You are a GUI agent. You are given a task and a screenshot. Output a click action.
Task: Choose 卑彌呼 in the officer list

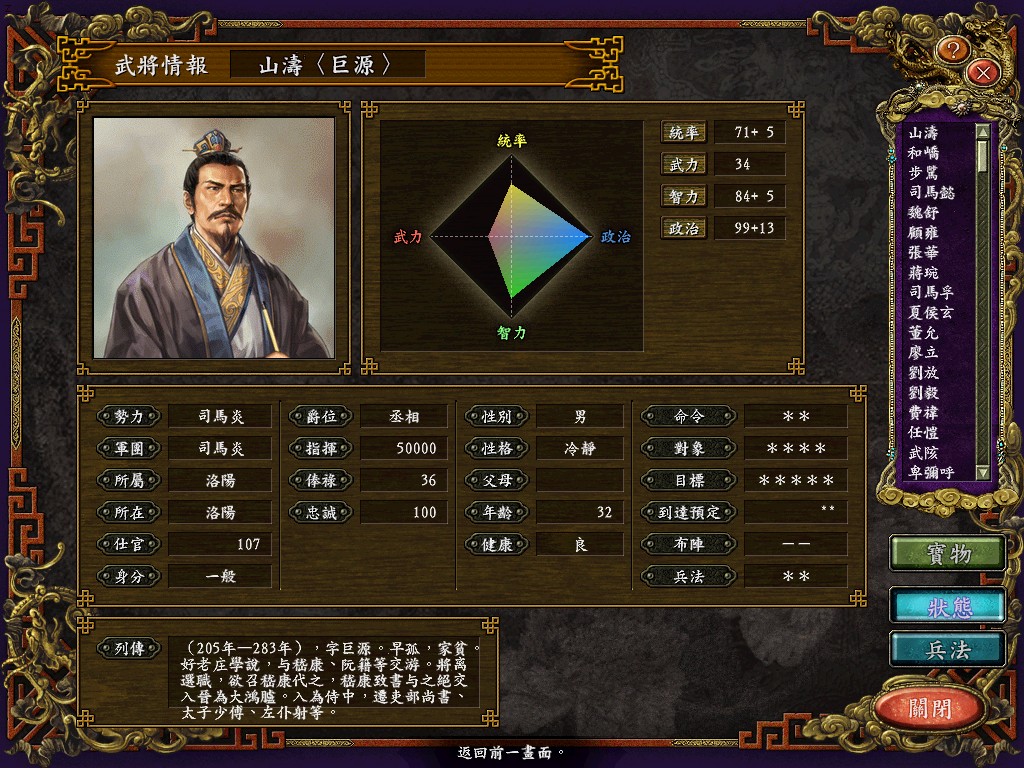coord(931,472)
